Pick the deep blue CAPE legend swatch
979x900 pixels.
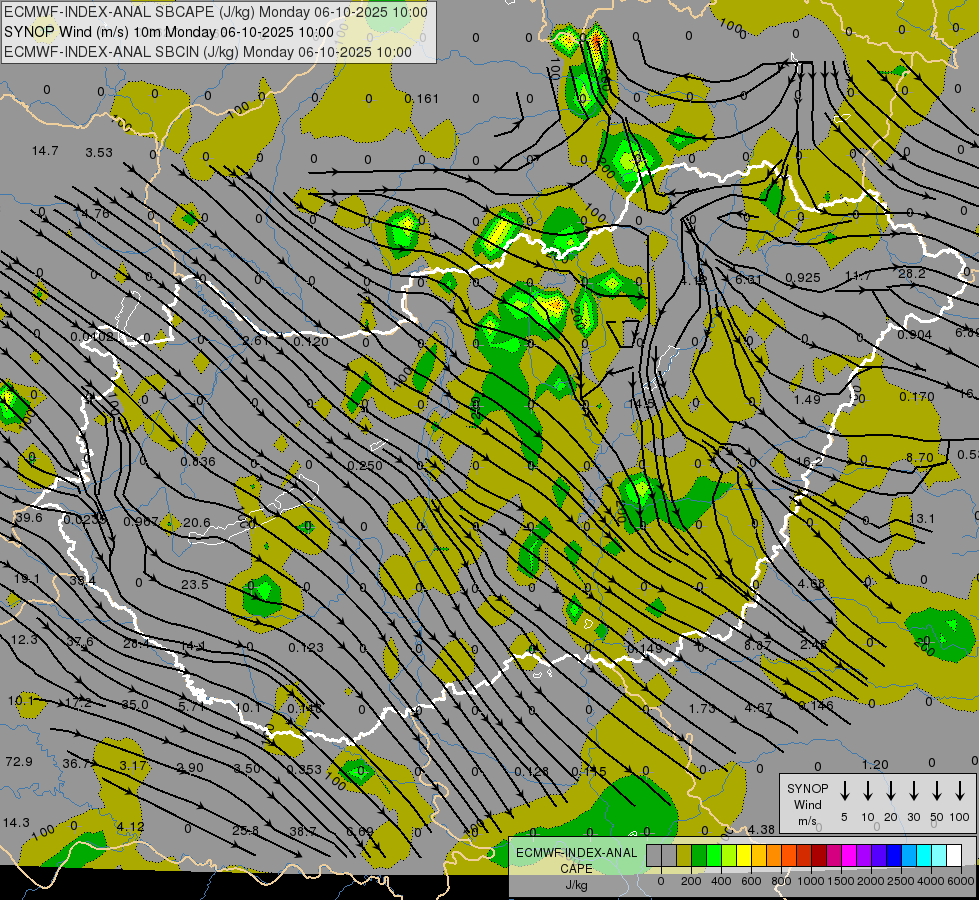[x=893, y=855]
